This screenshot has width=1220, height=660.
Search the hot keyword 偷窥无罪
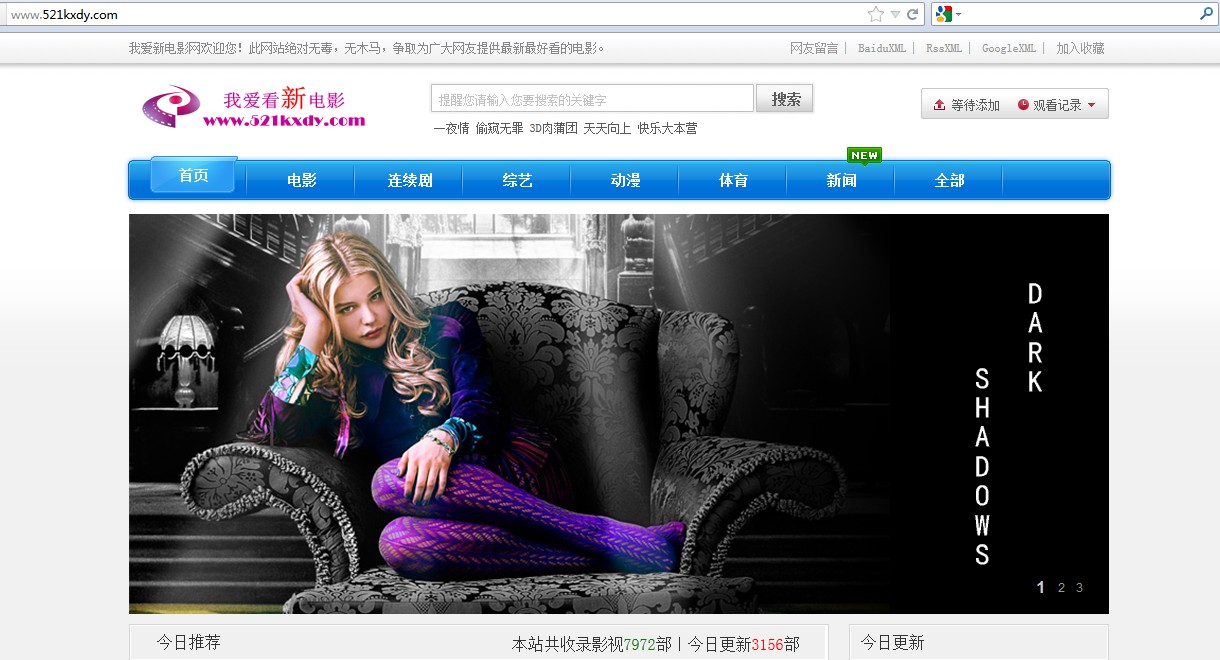499,128
